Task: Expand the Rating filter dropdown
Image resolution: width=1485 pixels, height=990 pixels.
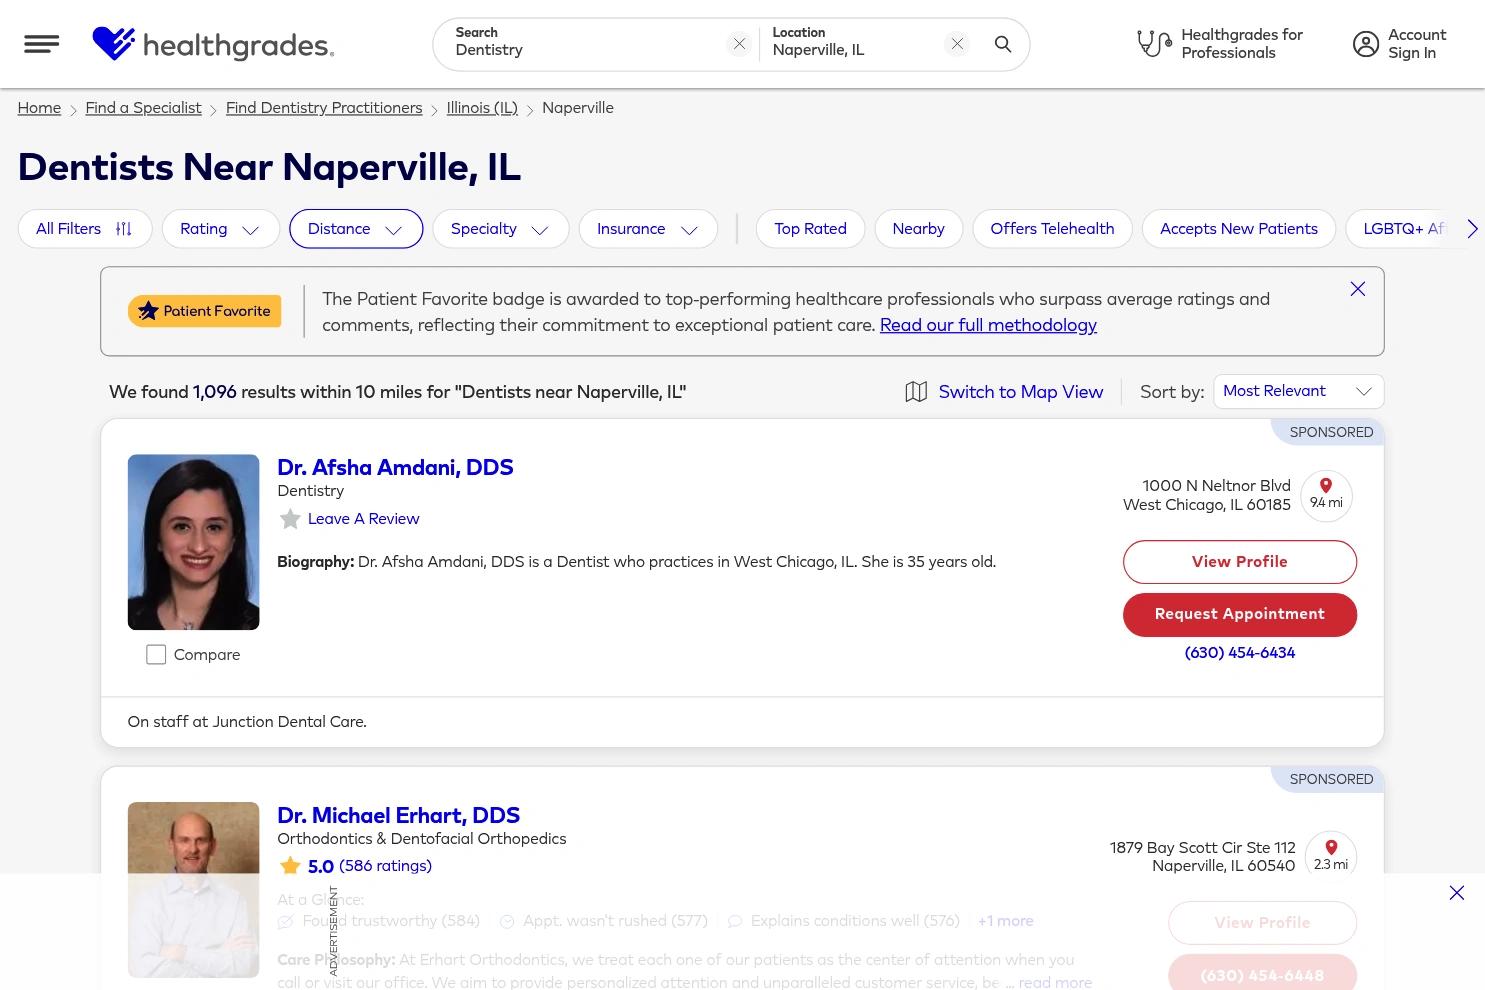Action: tap(220, 229)
